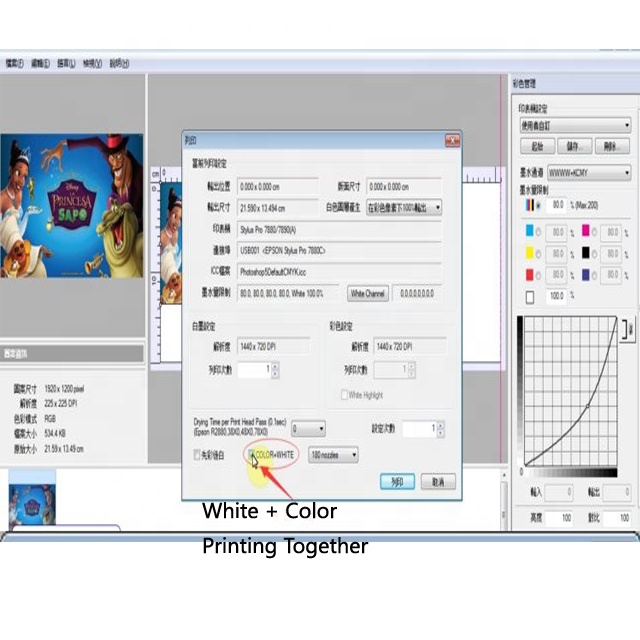Toggle the White Highlight checkbox
This screenshot has width=640, height=640.
coord(344,395)
